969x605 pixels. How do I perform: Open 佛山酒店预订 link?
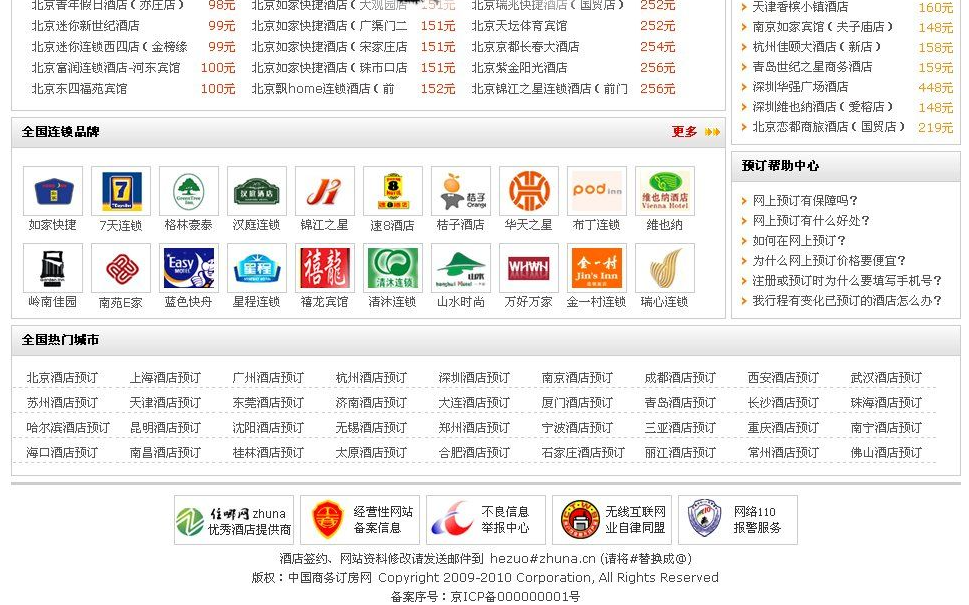[x=886, y=452]
